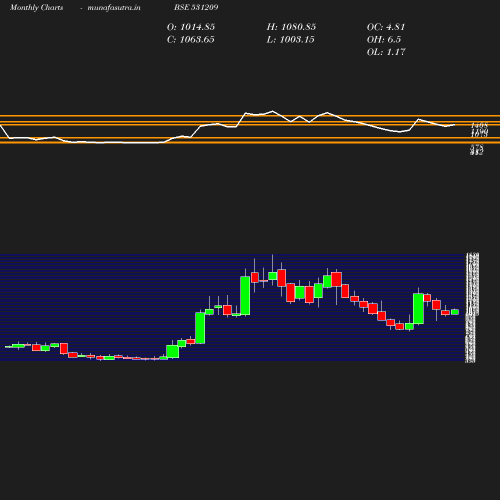
Task: Click the 'OH: 6.5' value
Action: point(384,40)
